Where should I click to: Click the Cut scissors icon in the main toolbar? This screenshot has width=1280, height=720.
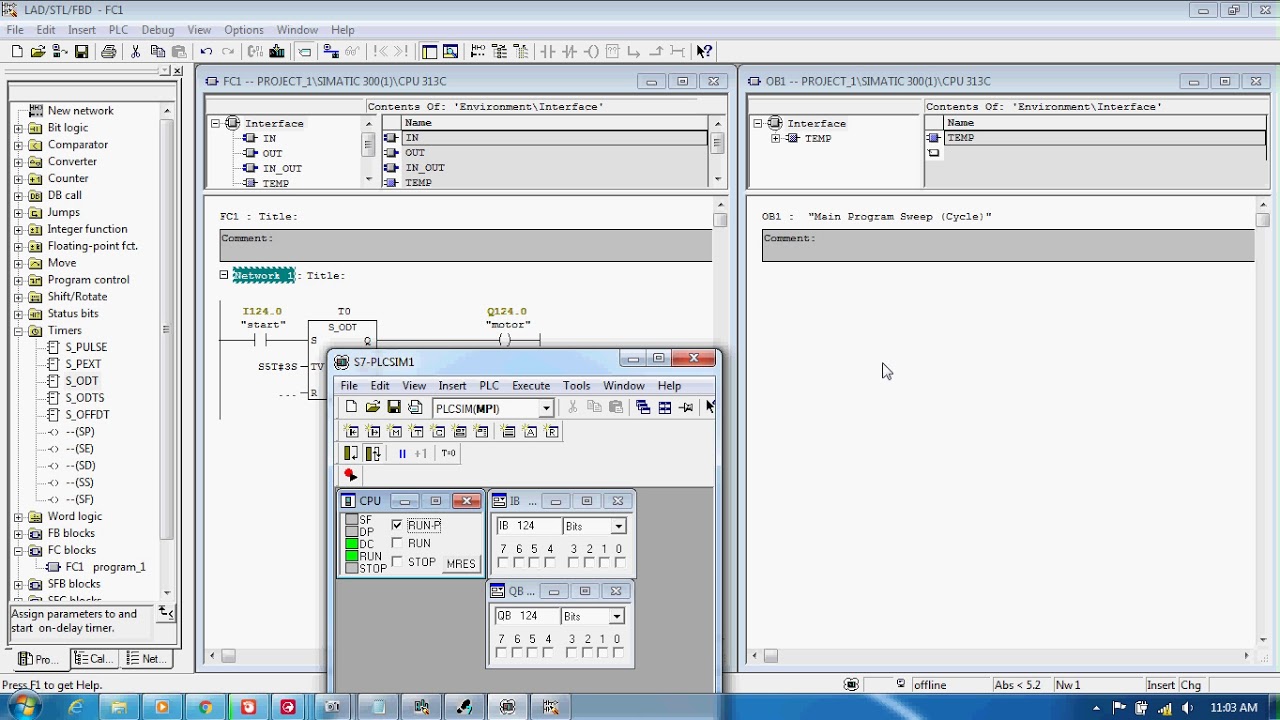tap(136, 52)
